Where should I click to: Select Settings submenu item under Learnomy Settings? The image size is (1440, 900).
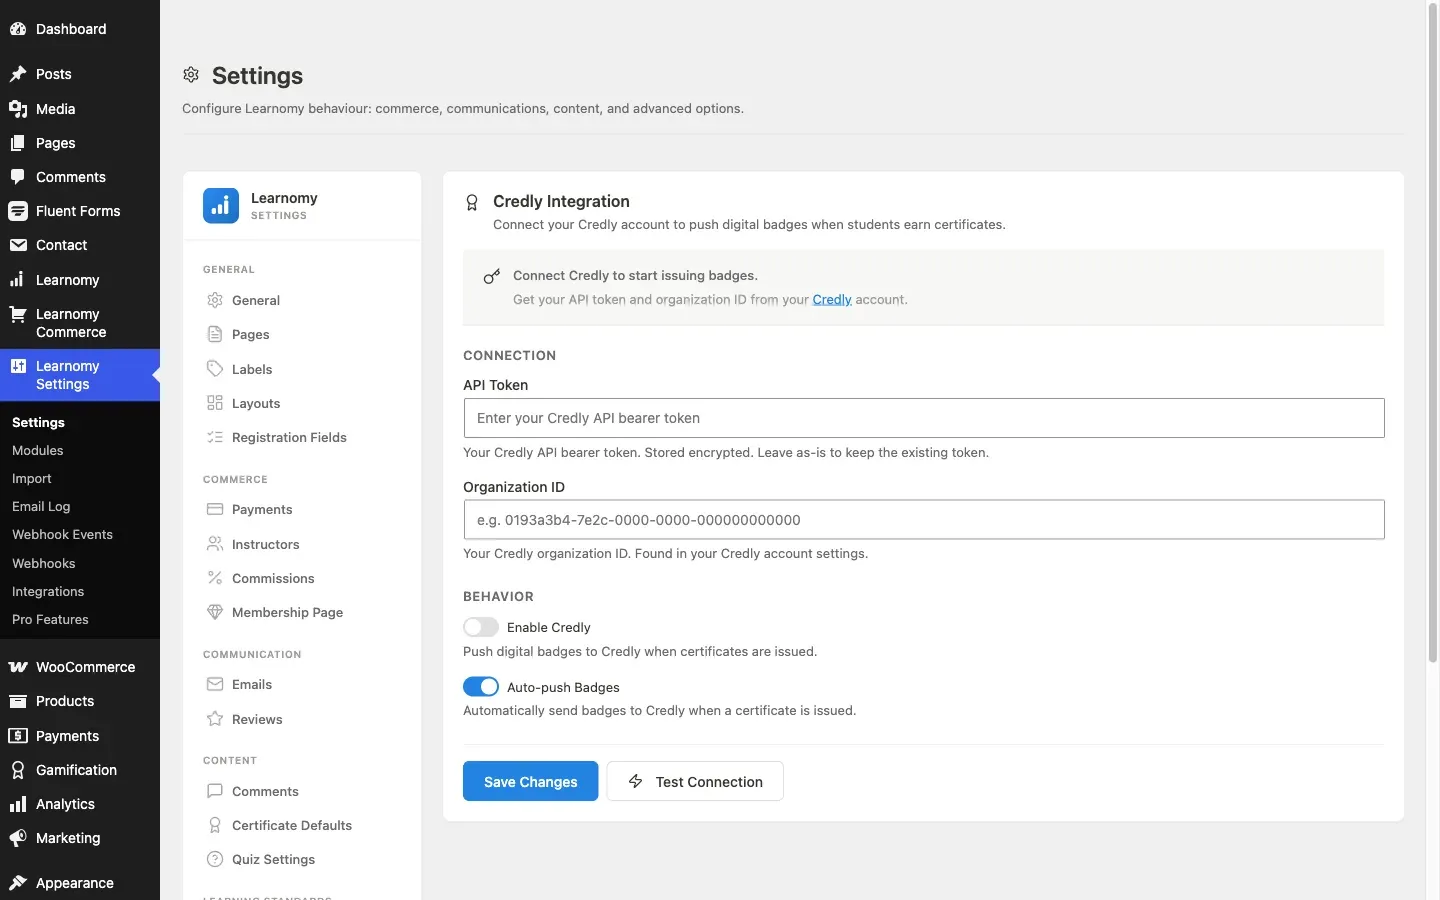(x=38, y=423)
